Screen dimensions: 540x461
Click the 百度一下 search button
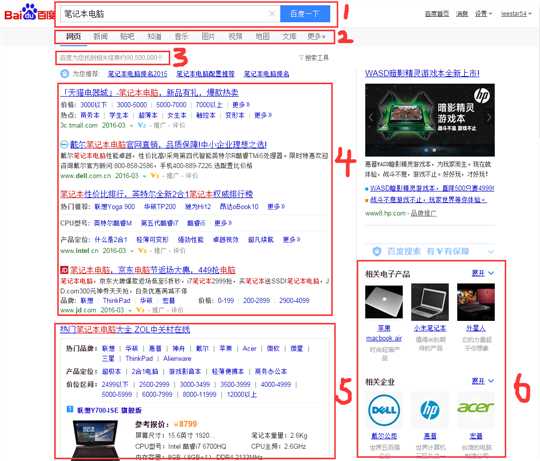tap(305, 14)
